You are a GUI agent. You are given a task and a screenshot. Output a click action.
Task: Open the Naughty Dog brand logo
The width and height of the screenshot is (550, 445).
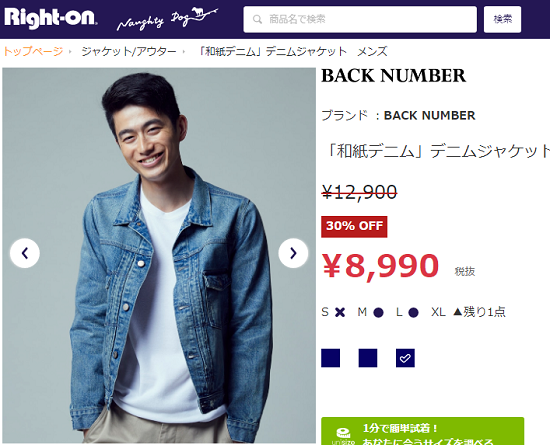[167, 19]
